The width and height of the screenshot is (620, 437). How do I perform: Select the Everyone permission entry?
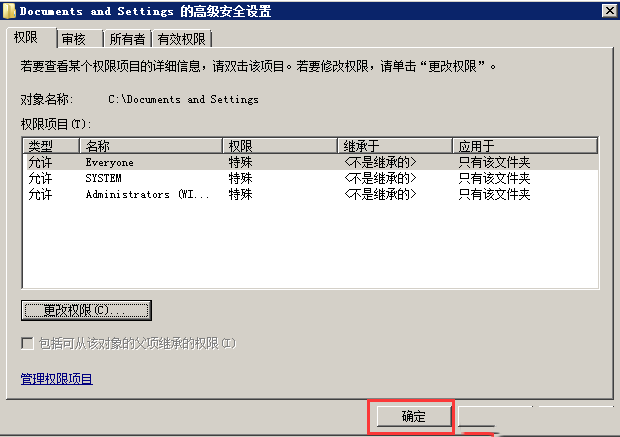tap(312, 162)
